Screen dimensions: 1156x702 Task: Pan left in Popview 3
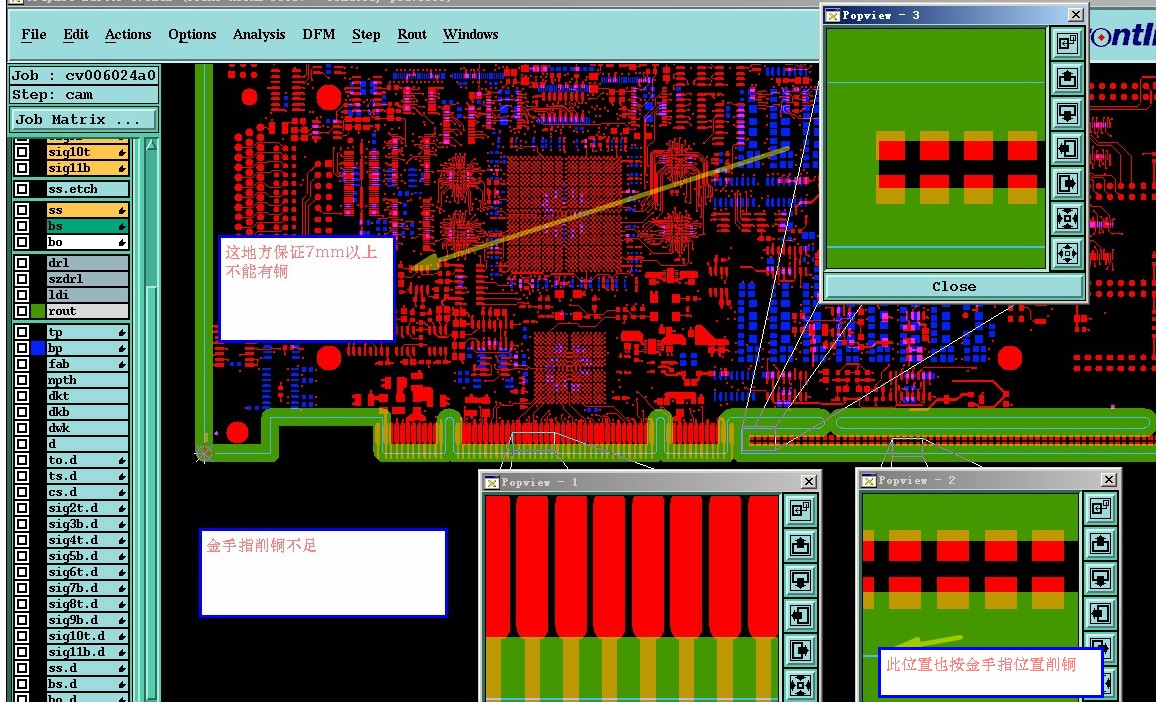click(x=1067, y=148)
